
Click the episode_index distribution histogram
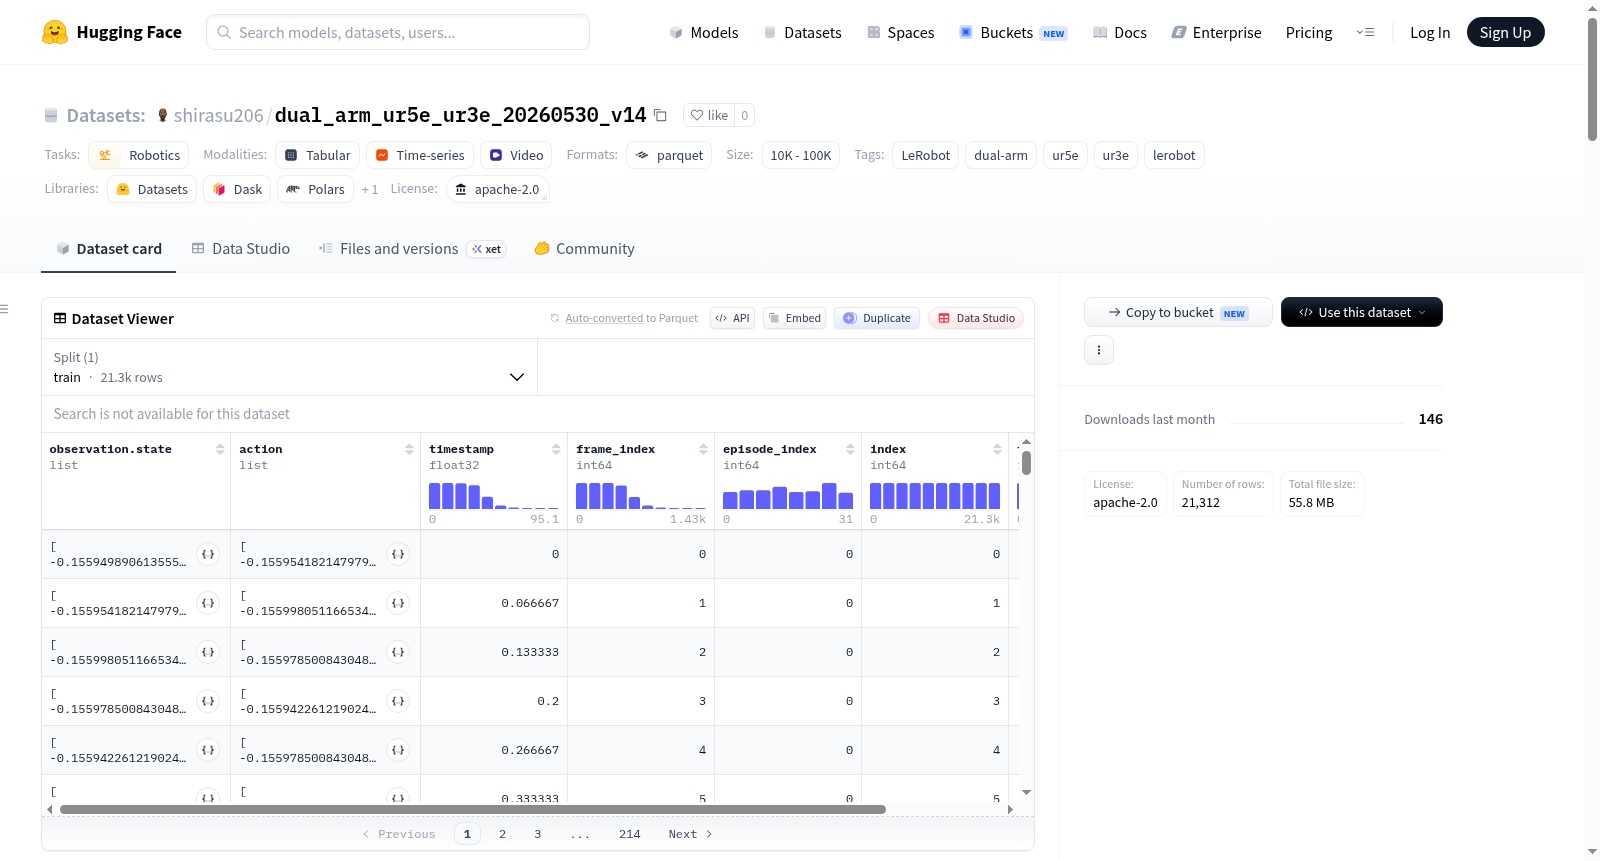pyautogui.click(x=788, y=496)
